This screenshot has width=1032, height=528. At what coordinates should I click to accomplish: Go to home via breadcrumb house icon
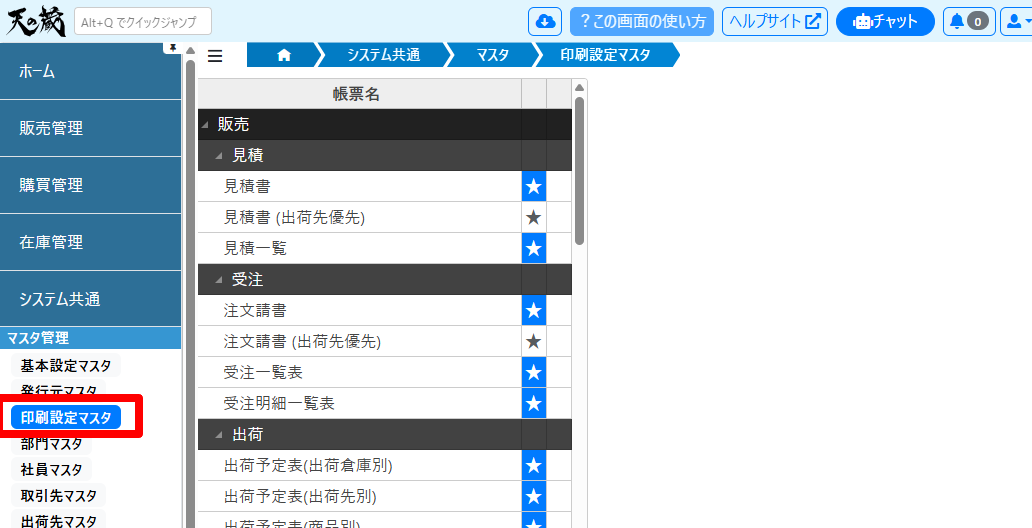coord(284,56)
